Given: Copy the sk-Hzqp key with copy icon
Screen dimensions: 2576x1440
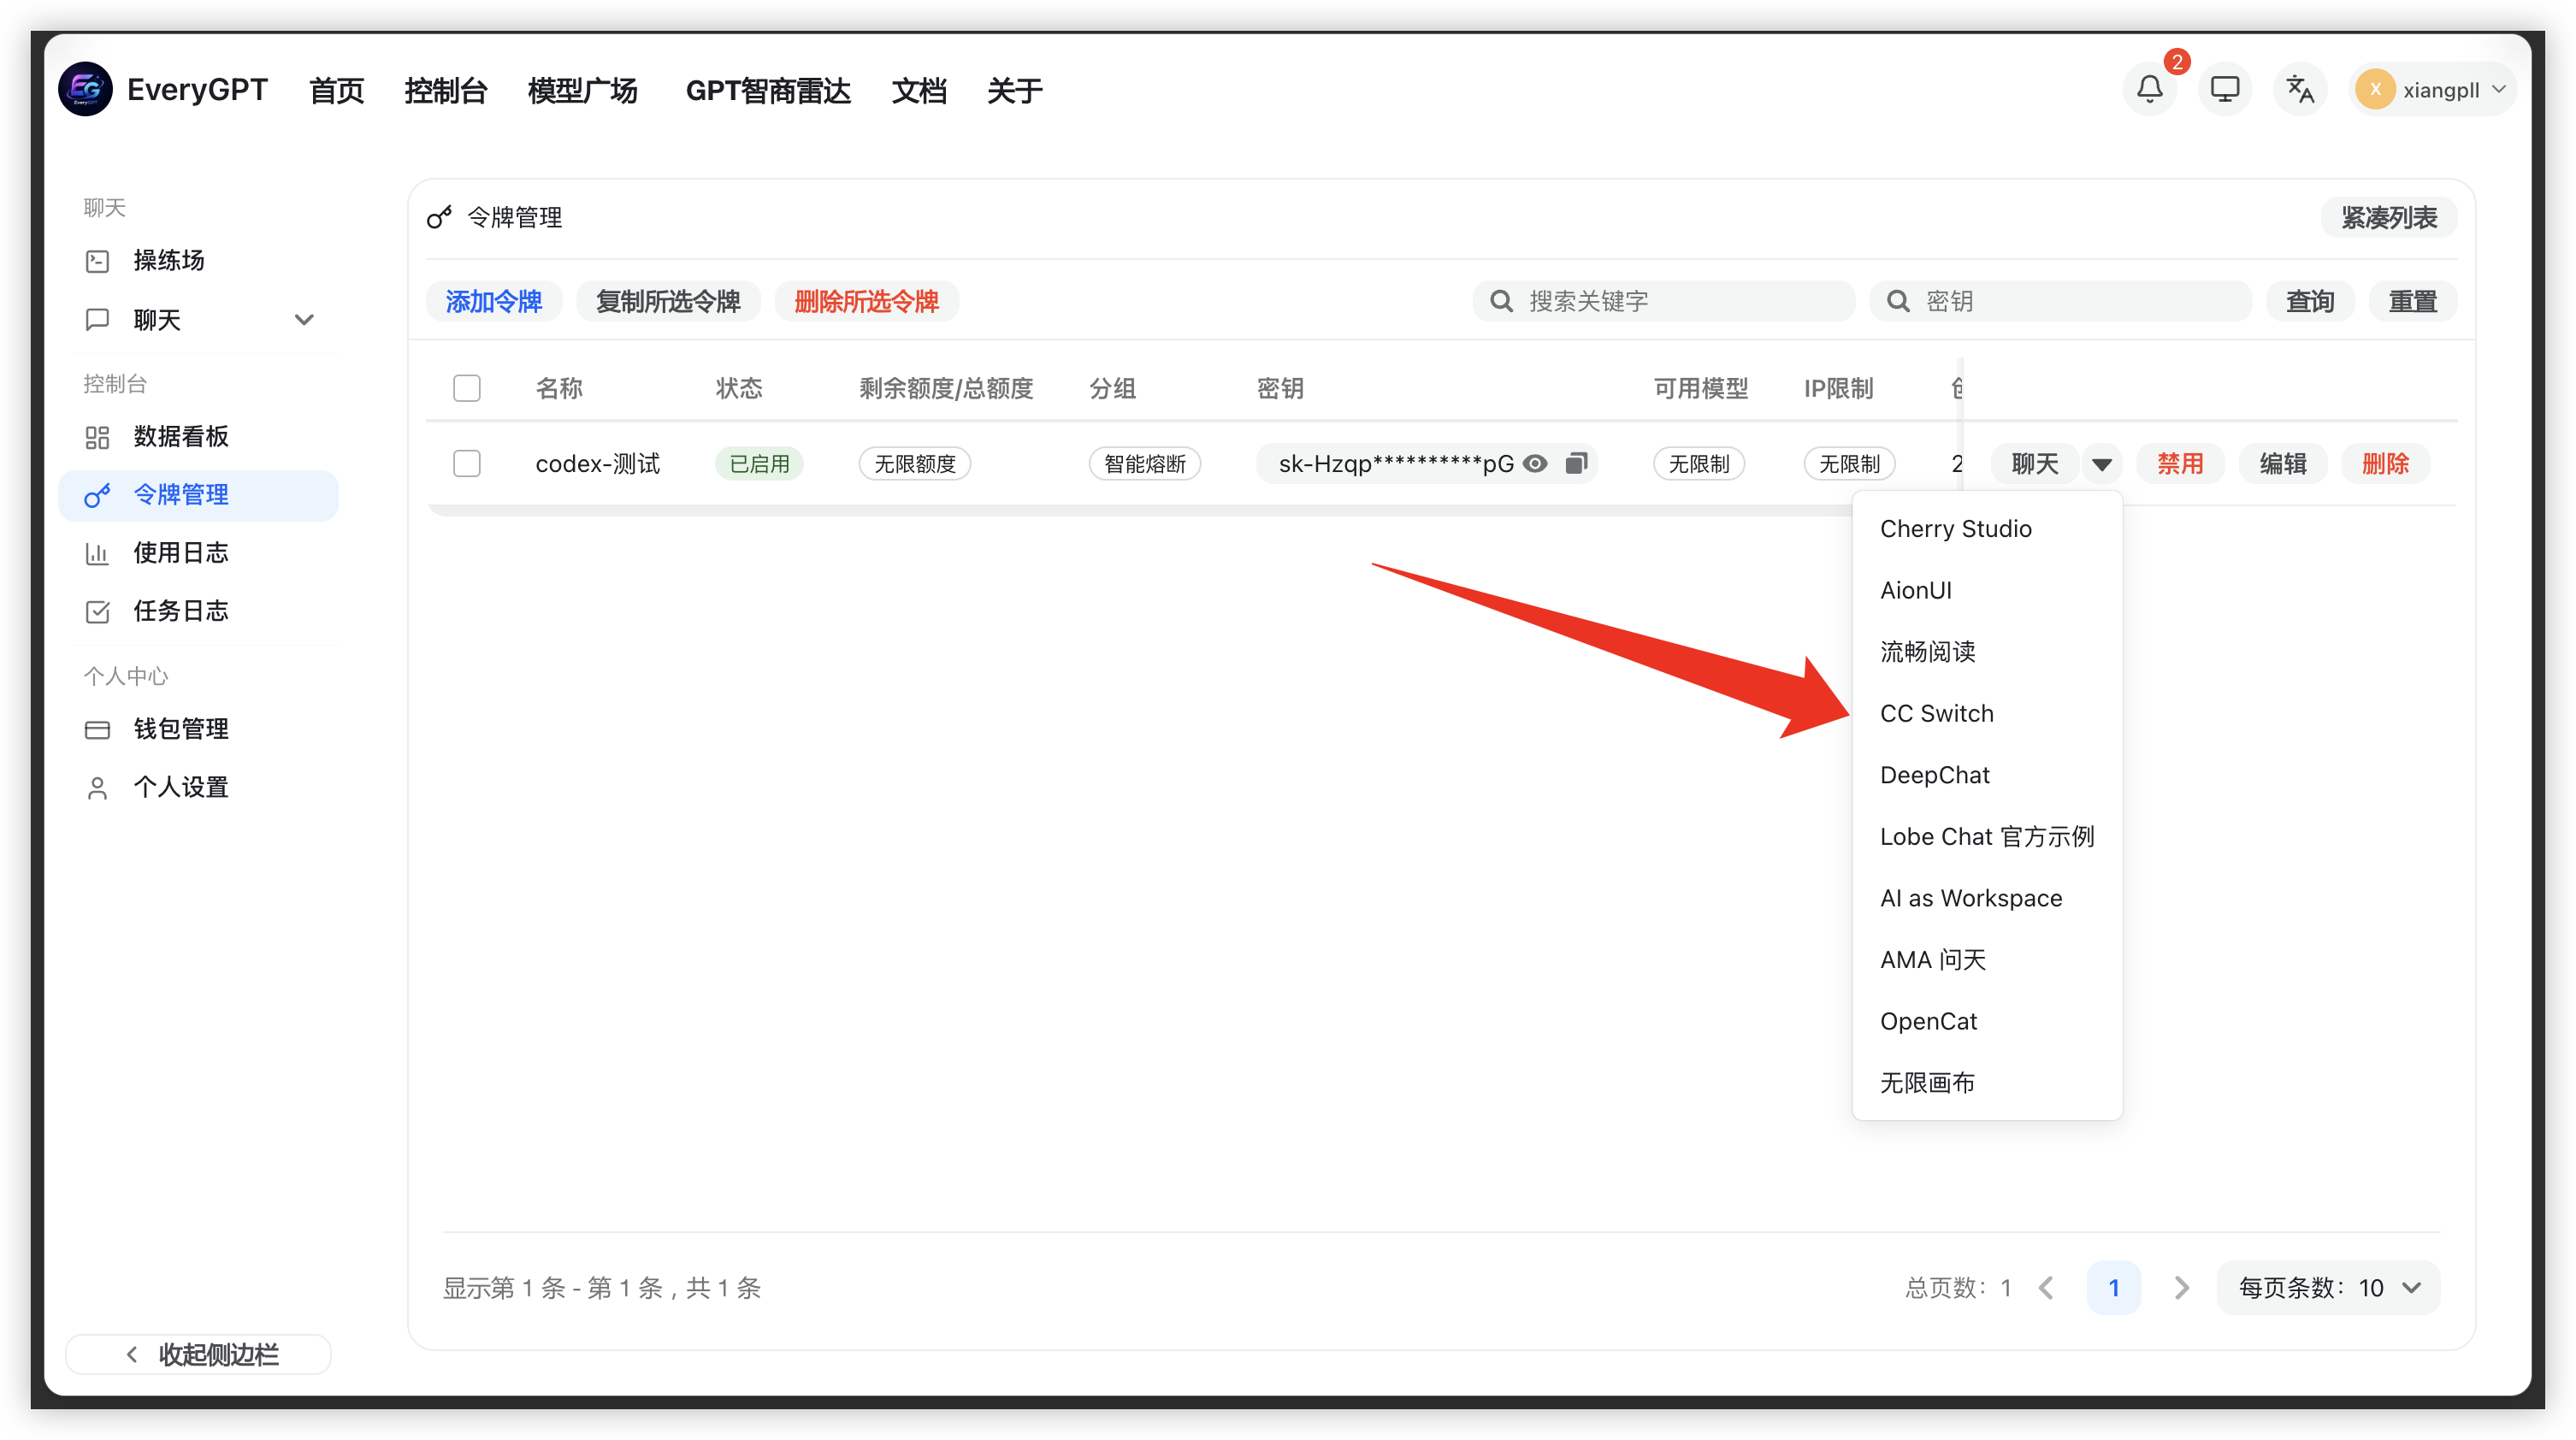Looking at the screenshot, I should (x=1576, y=463).
